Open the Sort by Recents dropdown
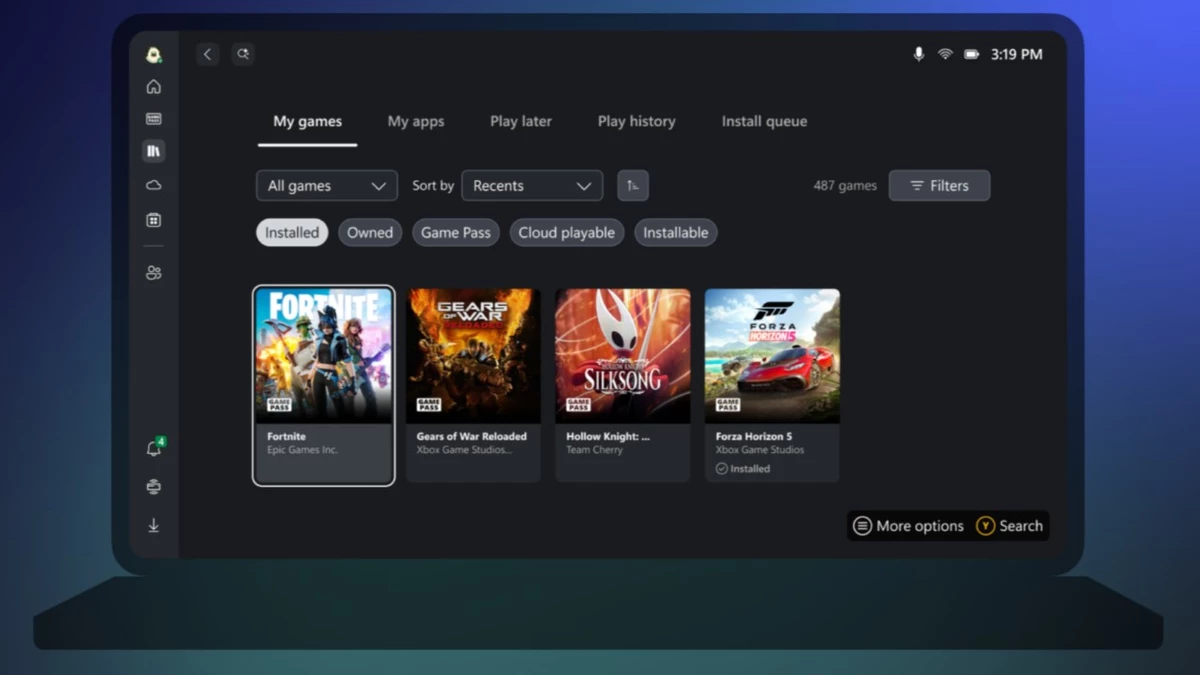The image size is (1200, 675). pos(531,185)
